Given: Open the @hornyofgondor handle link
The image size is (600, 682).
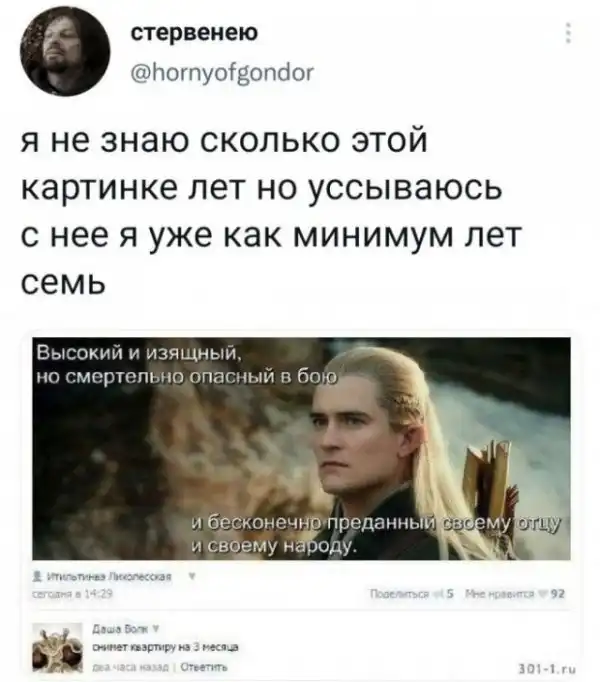Looking at the screenshot, I should click(222, 73).
